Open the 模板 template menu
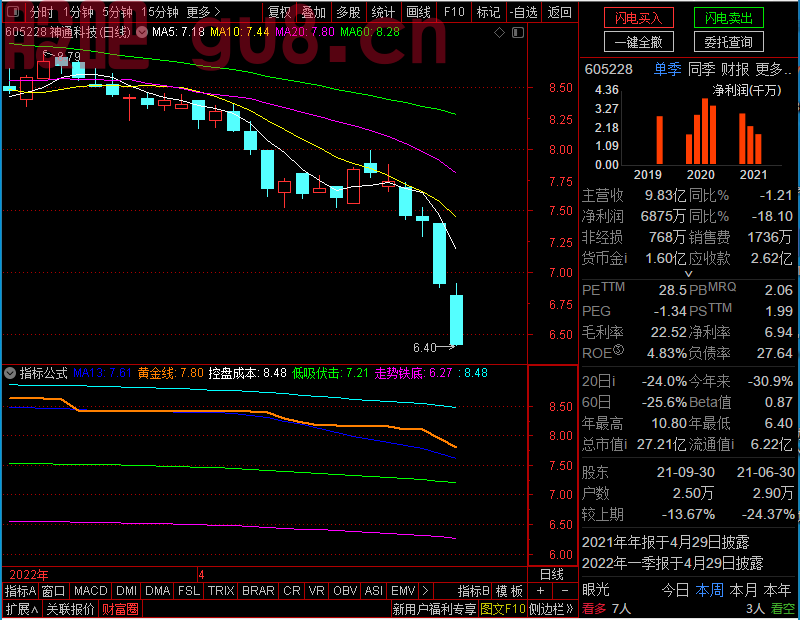800x620 pixels. [509, 591]
